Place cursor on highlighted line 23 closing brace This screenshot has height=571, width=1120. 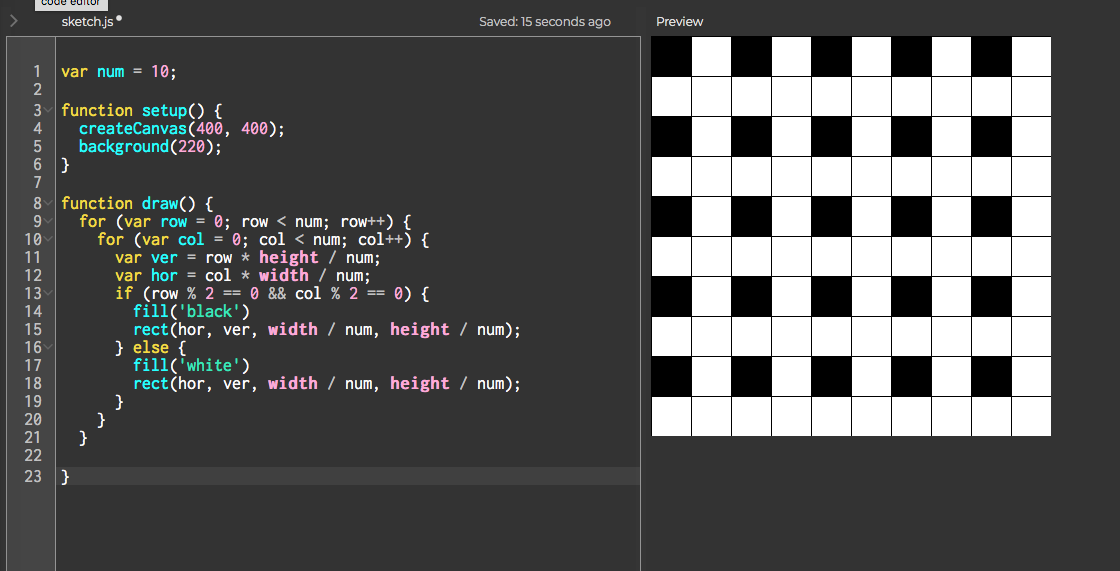click(x=66, y=477)
